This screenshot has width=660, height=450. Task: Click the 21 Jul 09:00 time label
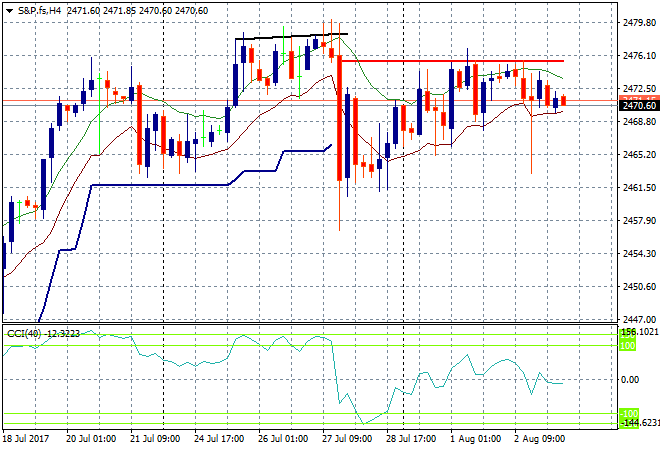155,439
